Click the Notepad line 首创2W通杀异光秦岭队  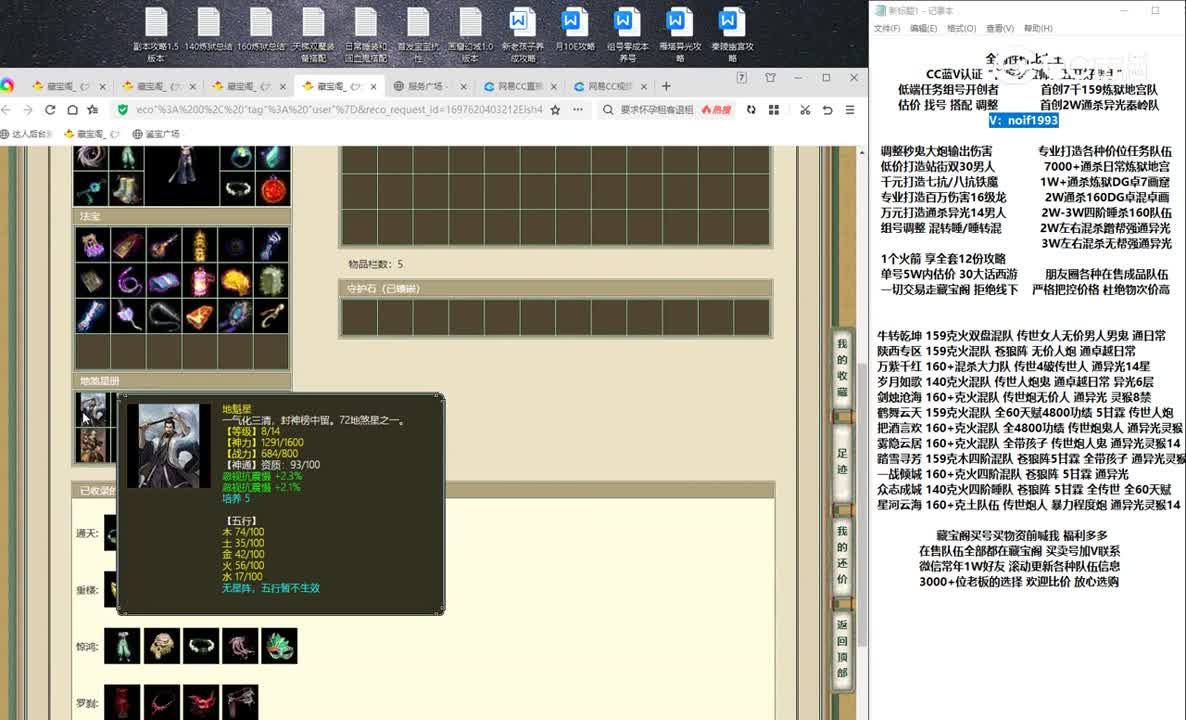coord(1099,105)
